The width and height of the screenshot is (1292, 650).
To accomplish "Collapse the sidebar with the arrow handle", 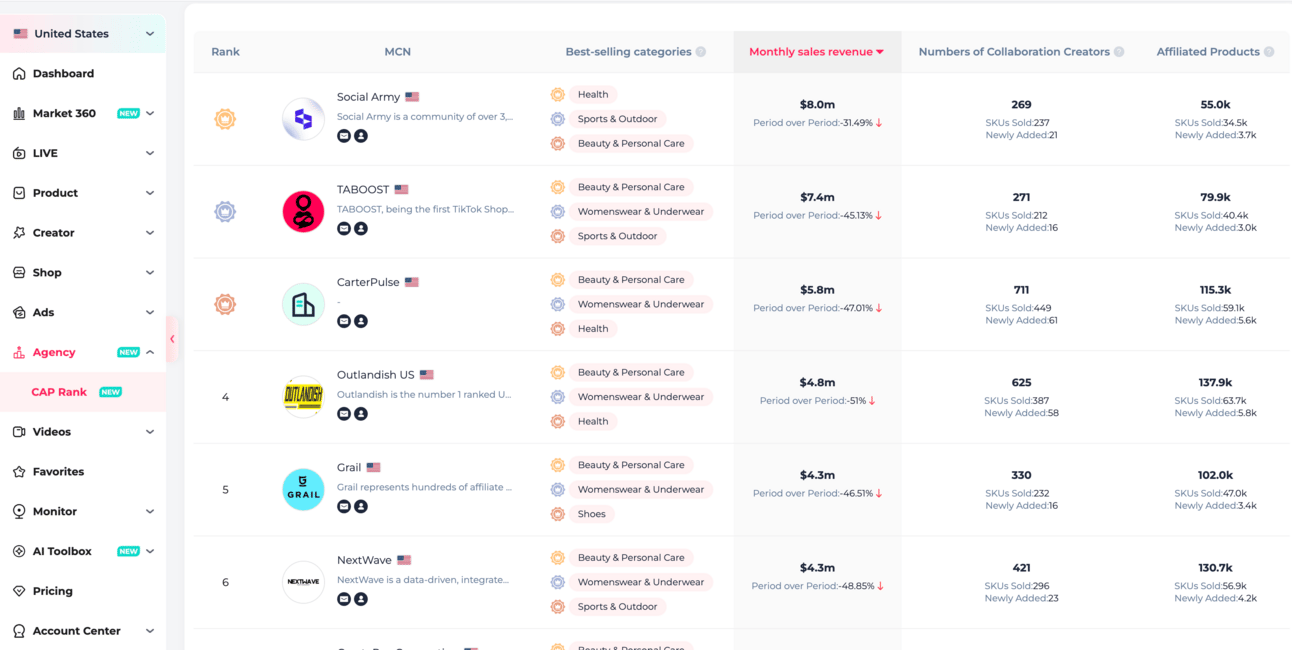I will pyautogui.click(x=172, y=339).
